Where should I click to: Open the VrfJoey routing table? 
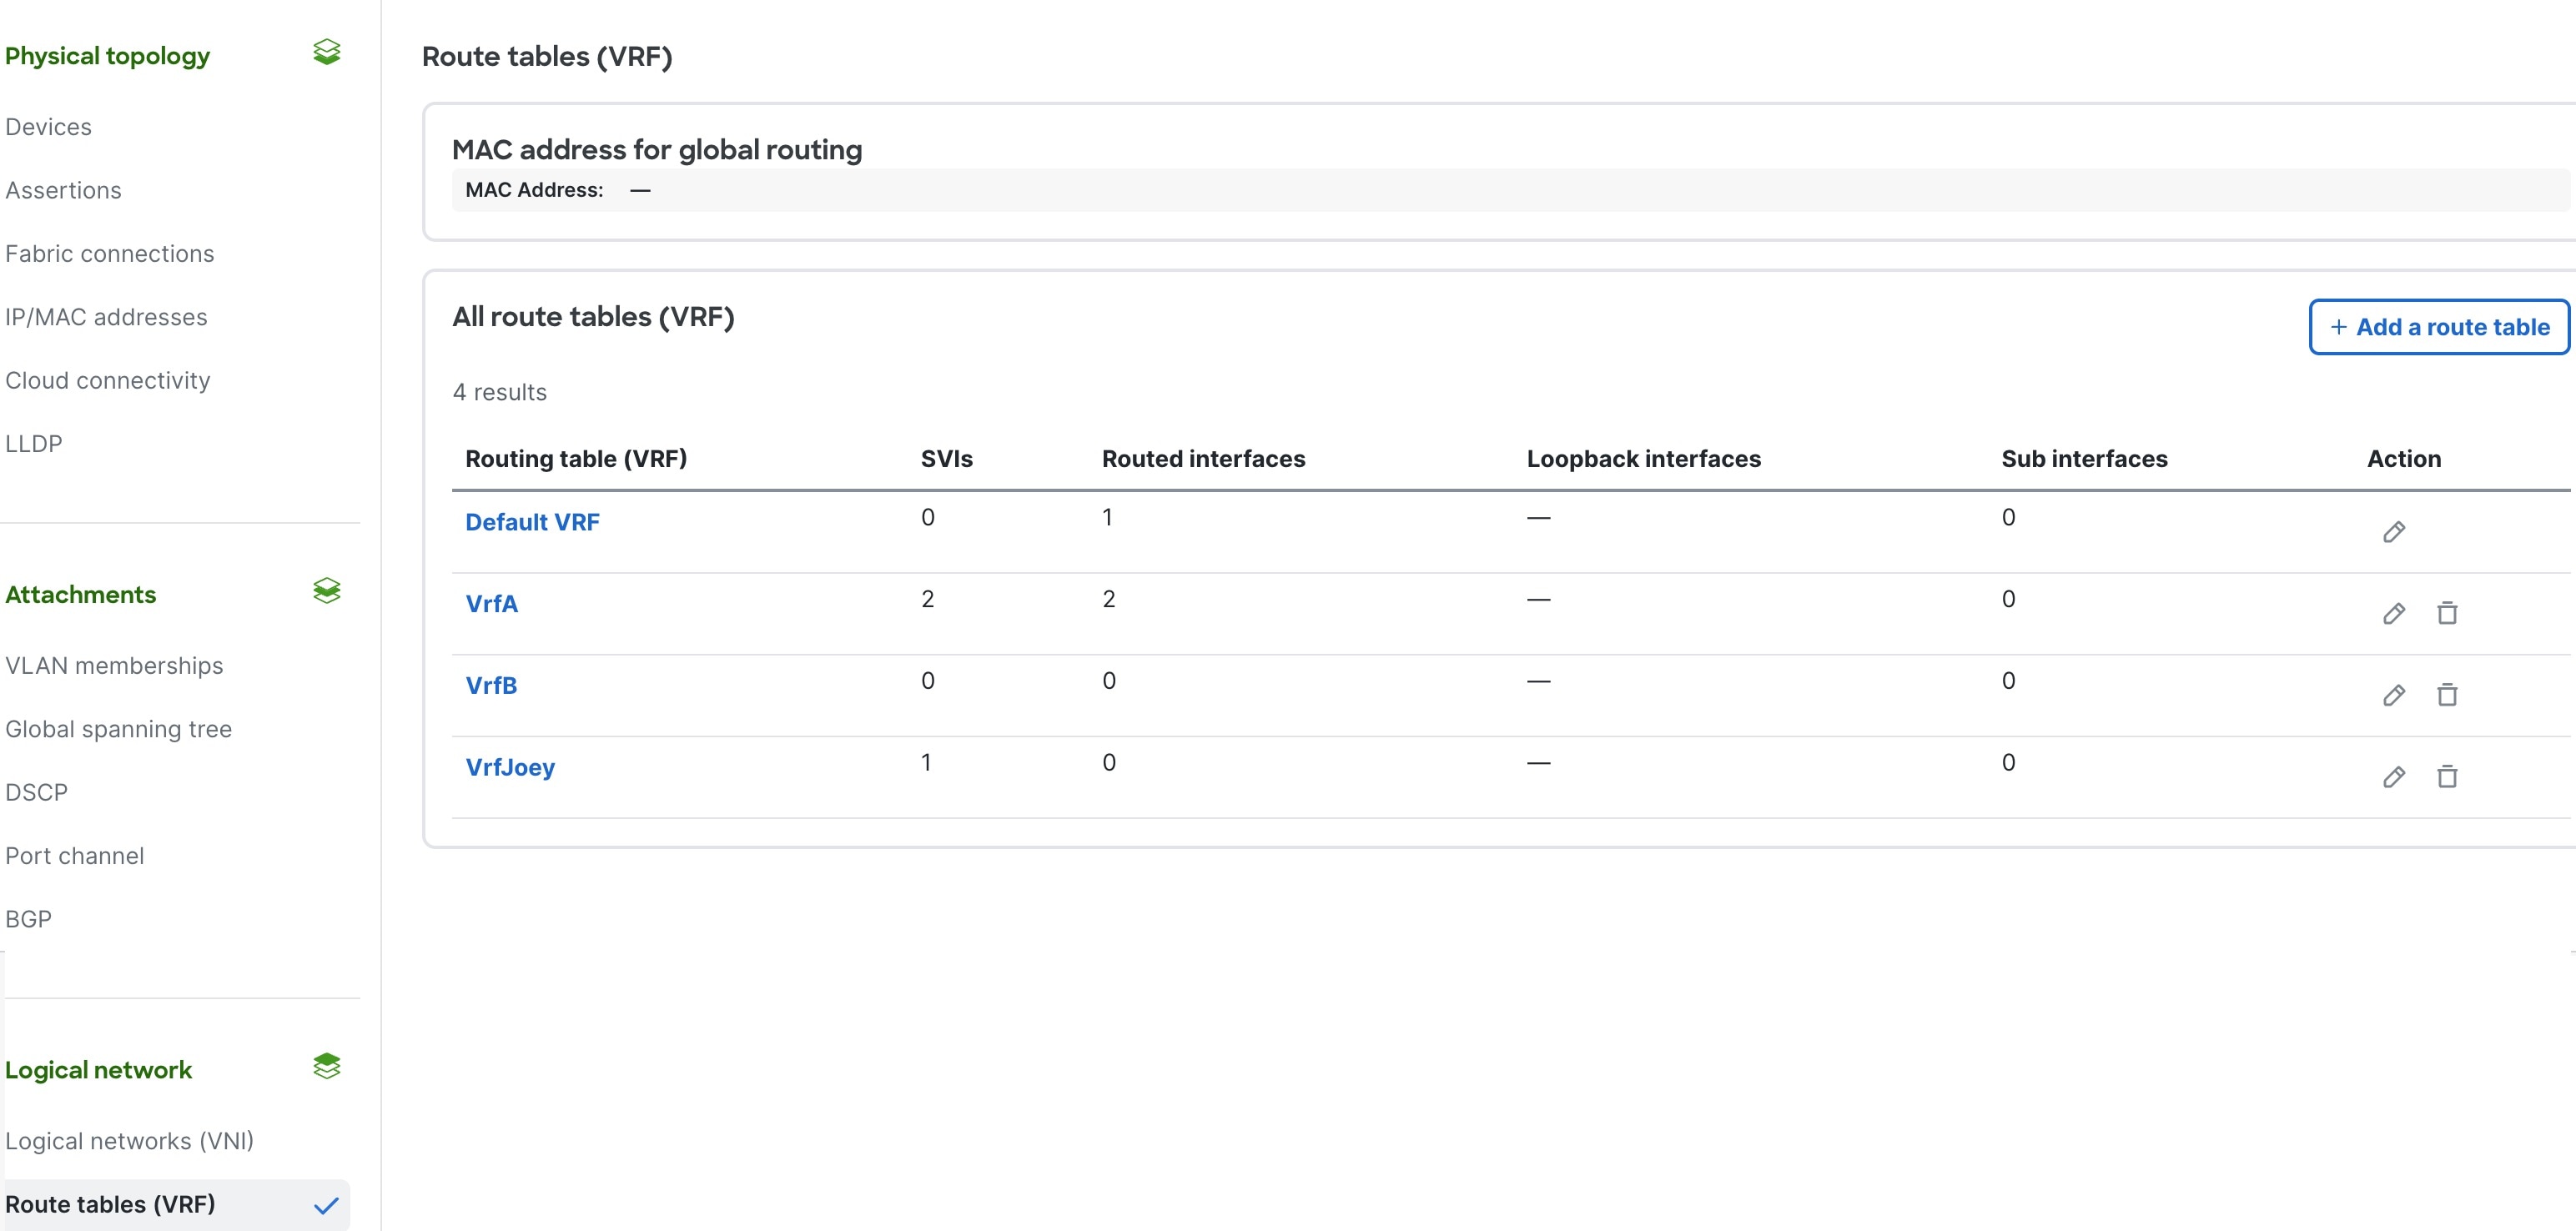coord(510,768)
